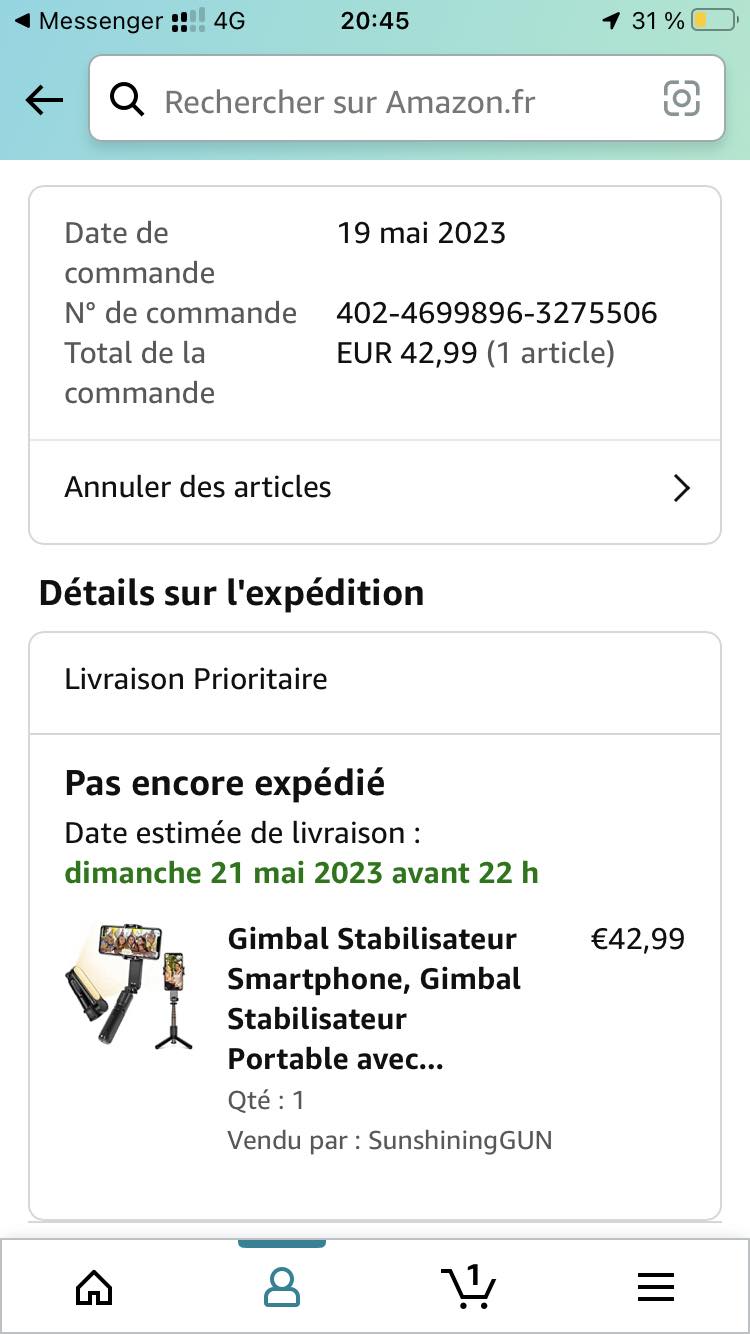Tap the estimated delivery date in green
Image resolution: width=750 pixels, height=1334 pixels.
click(302, 872)
